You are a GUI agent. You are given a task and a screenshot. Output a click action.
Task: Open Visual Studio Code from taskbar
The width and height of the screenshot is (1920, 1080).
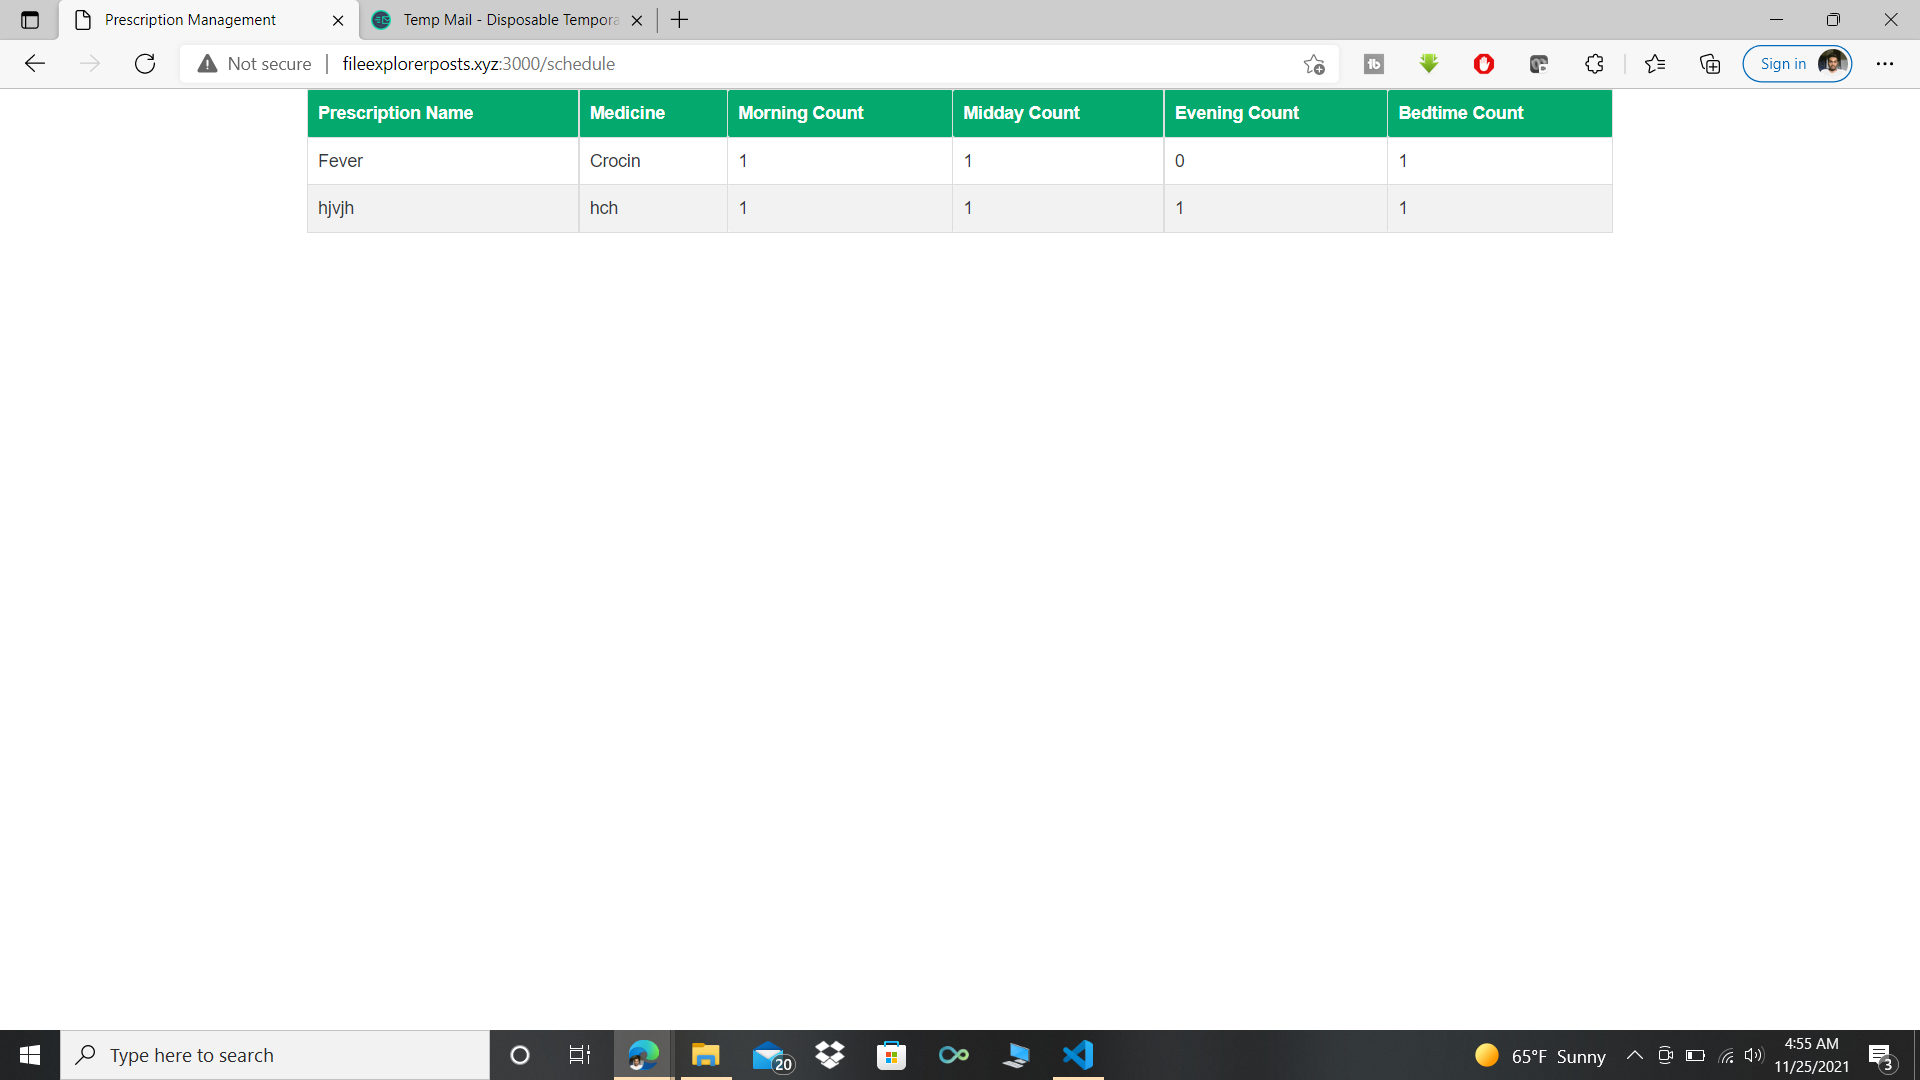point(1078,1055)
